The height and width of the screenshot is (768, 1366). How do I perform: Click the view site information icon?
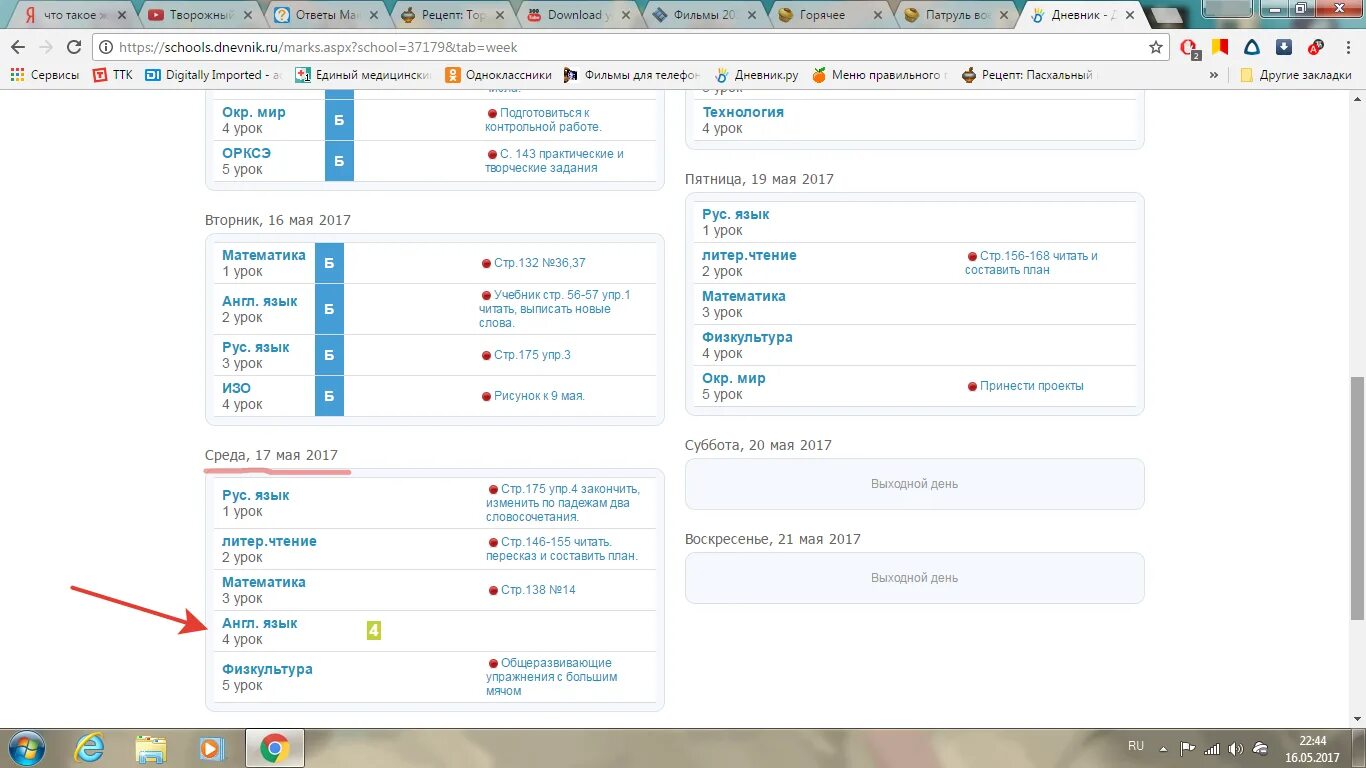click(106, 47)
